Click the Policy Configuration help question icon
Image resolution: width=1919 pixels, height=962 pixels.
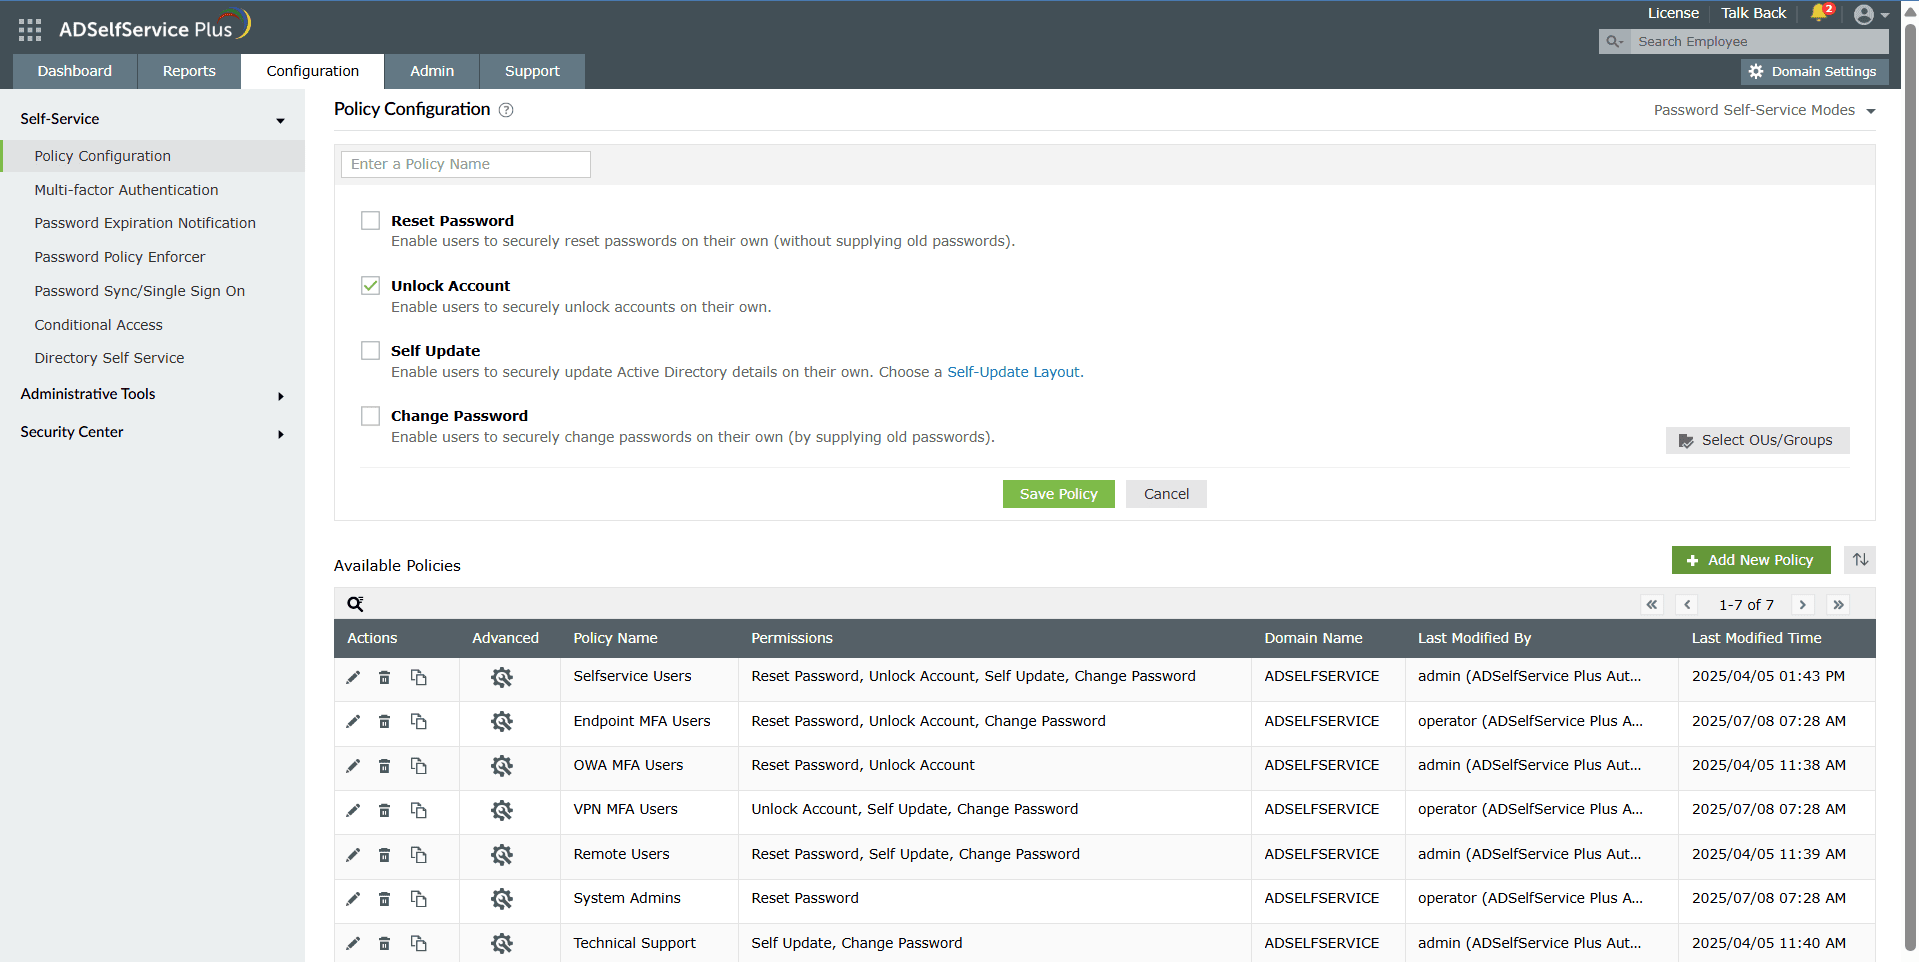[506, 110]
